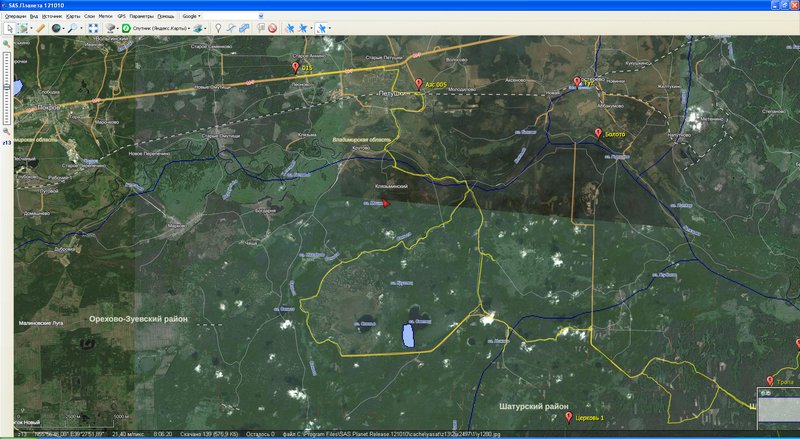The image size is (800, 439).
Task: Open the Параметры menu
Action: (142, 17)
